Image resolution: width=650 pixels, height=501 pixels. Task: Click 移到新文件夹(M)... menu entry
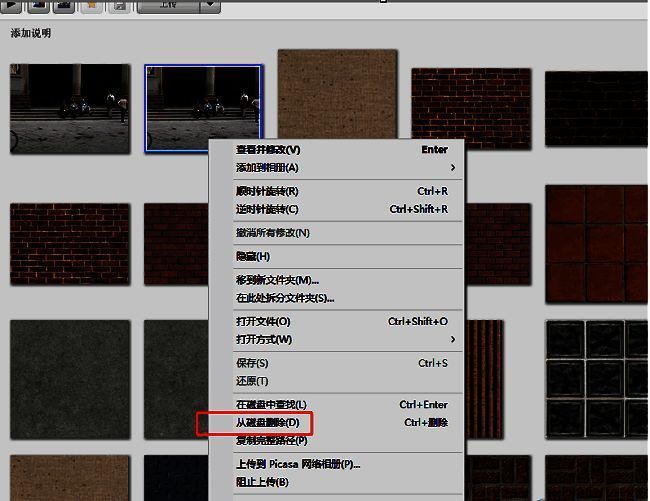point(277,280)
